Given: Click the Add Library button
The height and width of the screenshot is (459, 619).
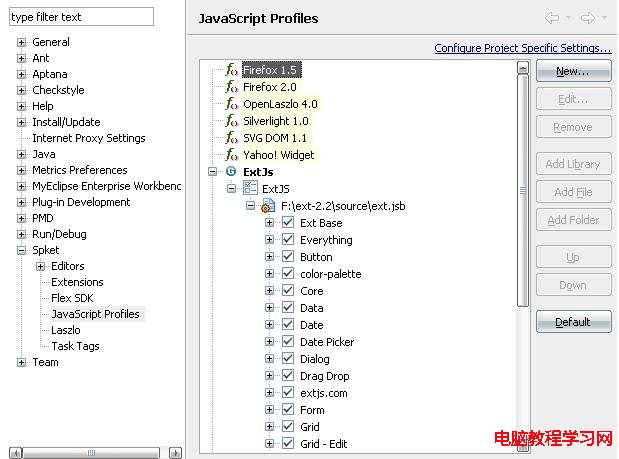Looking at the screenshot, I should (574, 164).
